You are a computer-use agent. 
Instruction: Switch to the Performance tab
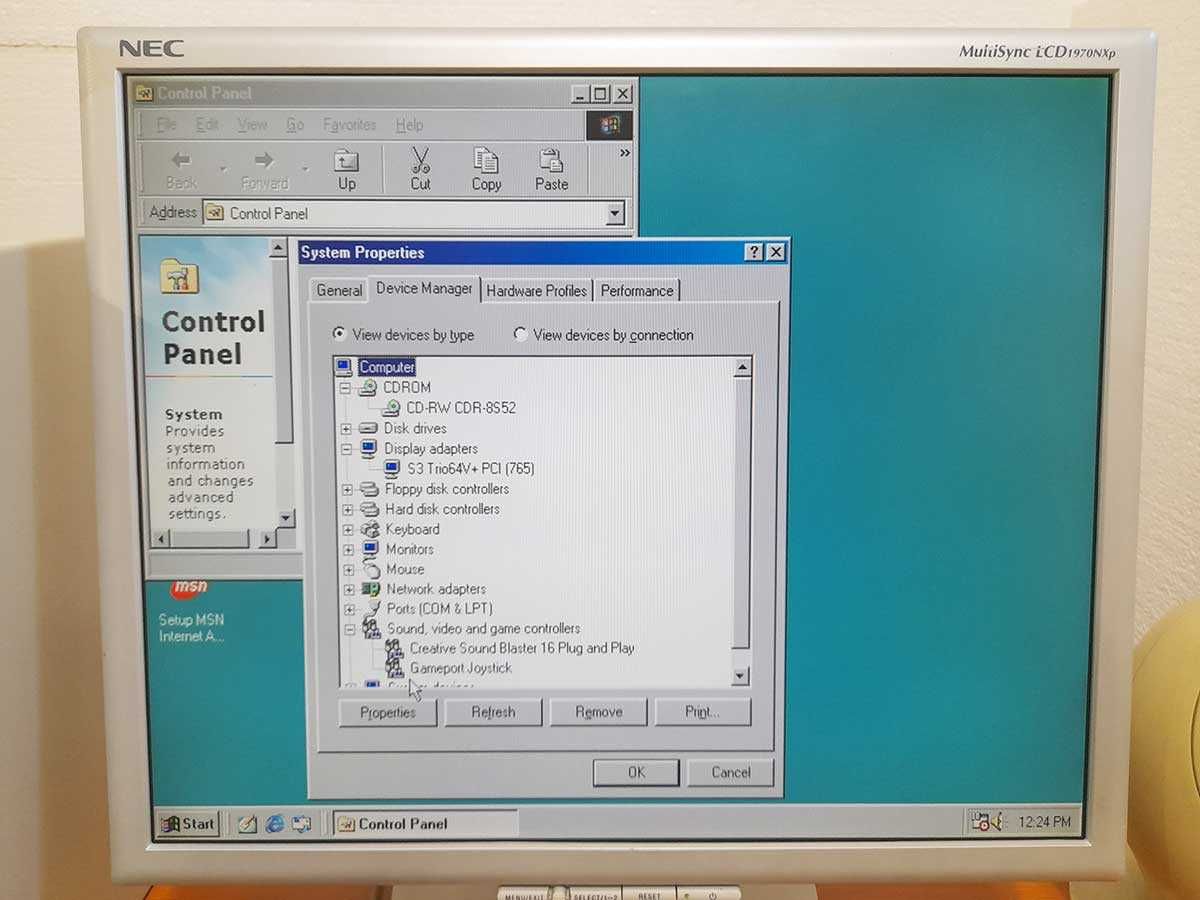pos(637,290)
